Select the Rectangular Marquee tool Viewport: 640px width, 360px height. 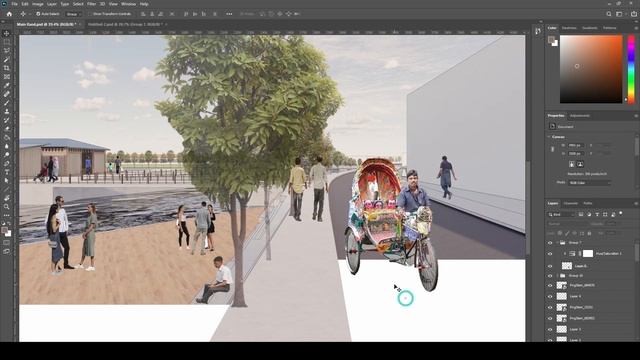pos(6,42)
